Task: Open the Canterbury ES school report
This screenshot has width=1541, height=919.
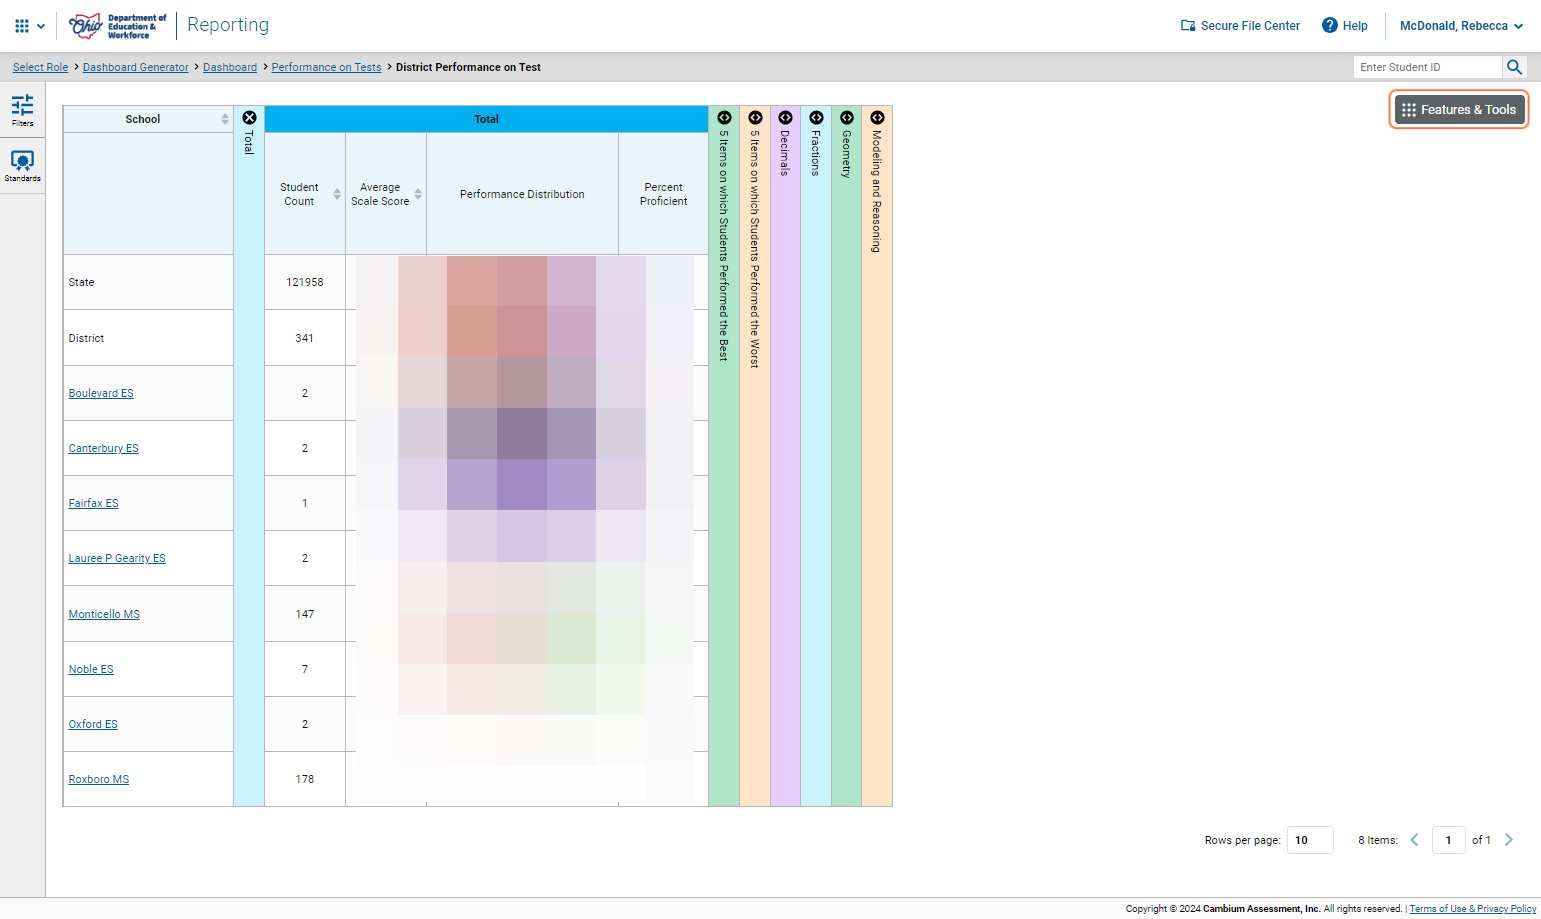Action: 104,448
